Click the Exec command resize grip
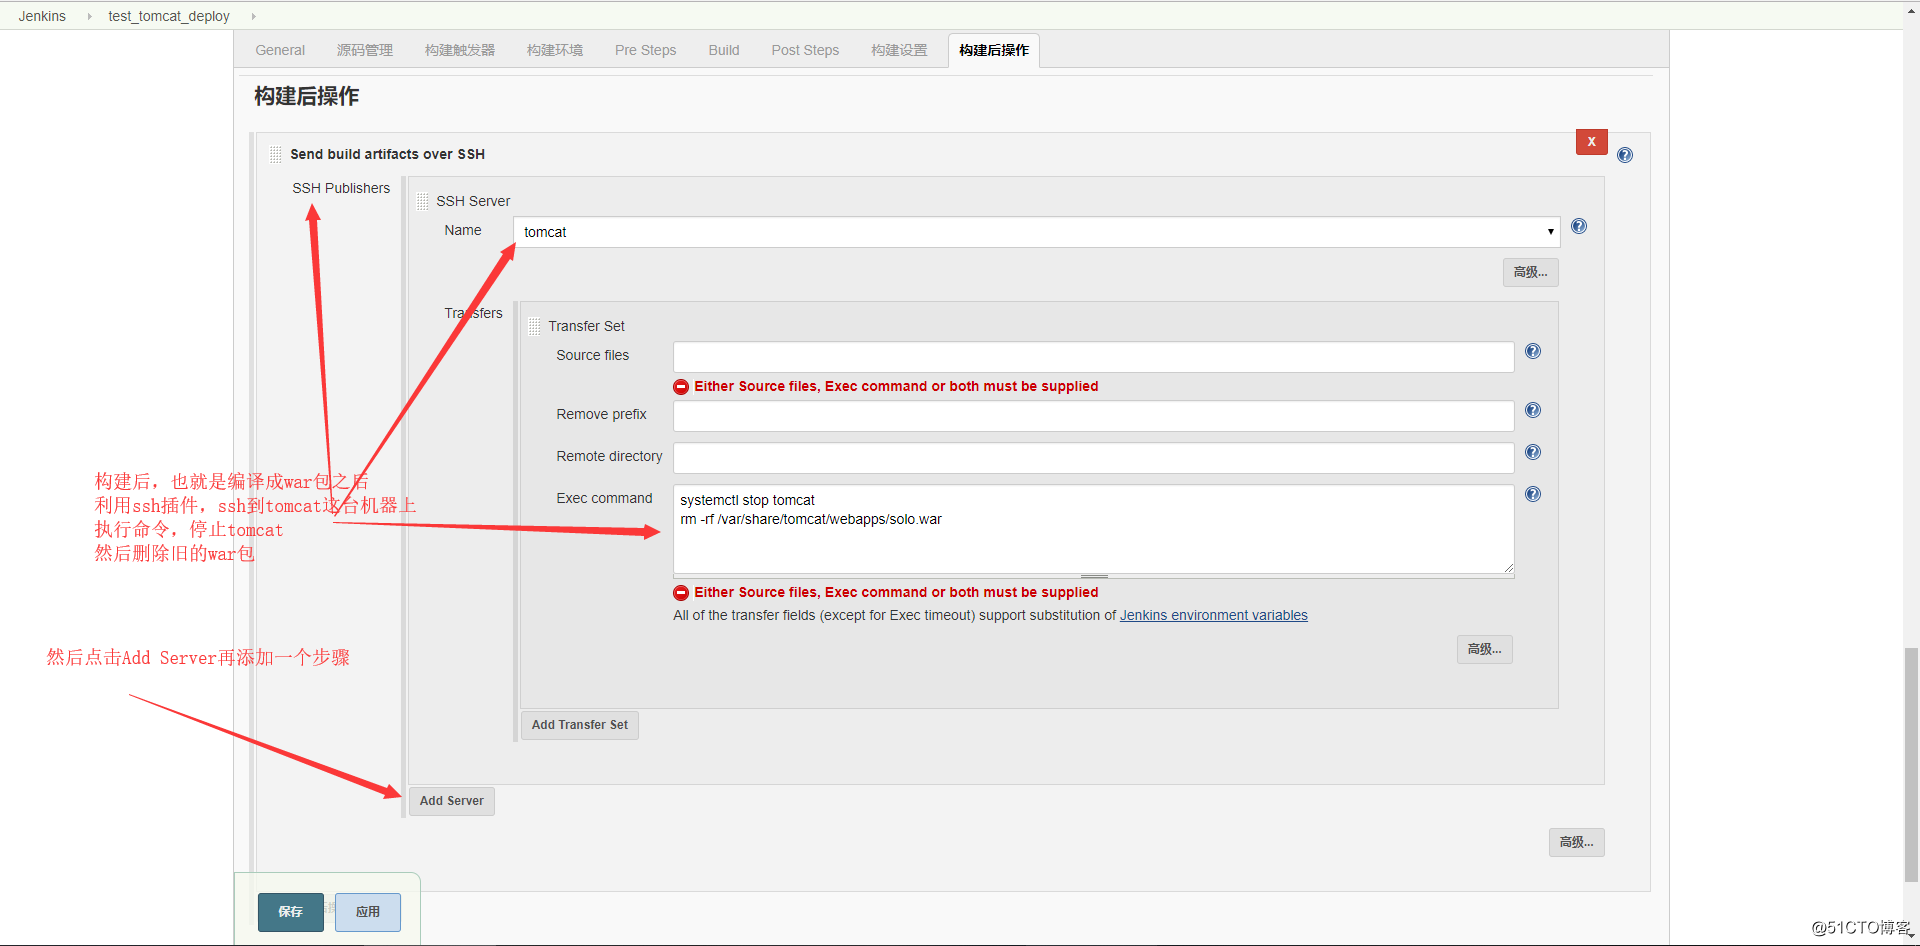This screenshot has height=946, width=1920. pyautogui.click(x=1094, y=576)
